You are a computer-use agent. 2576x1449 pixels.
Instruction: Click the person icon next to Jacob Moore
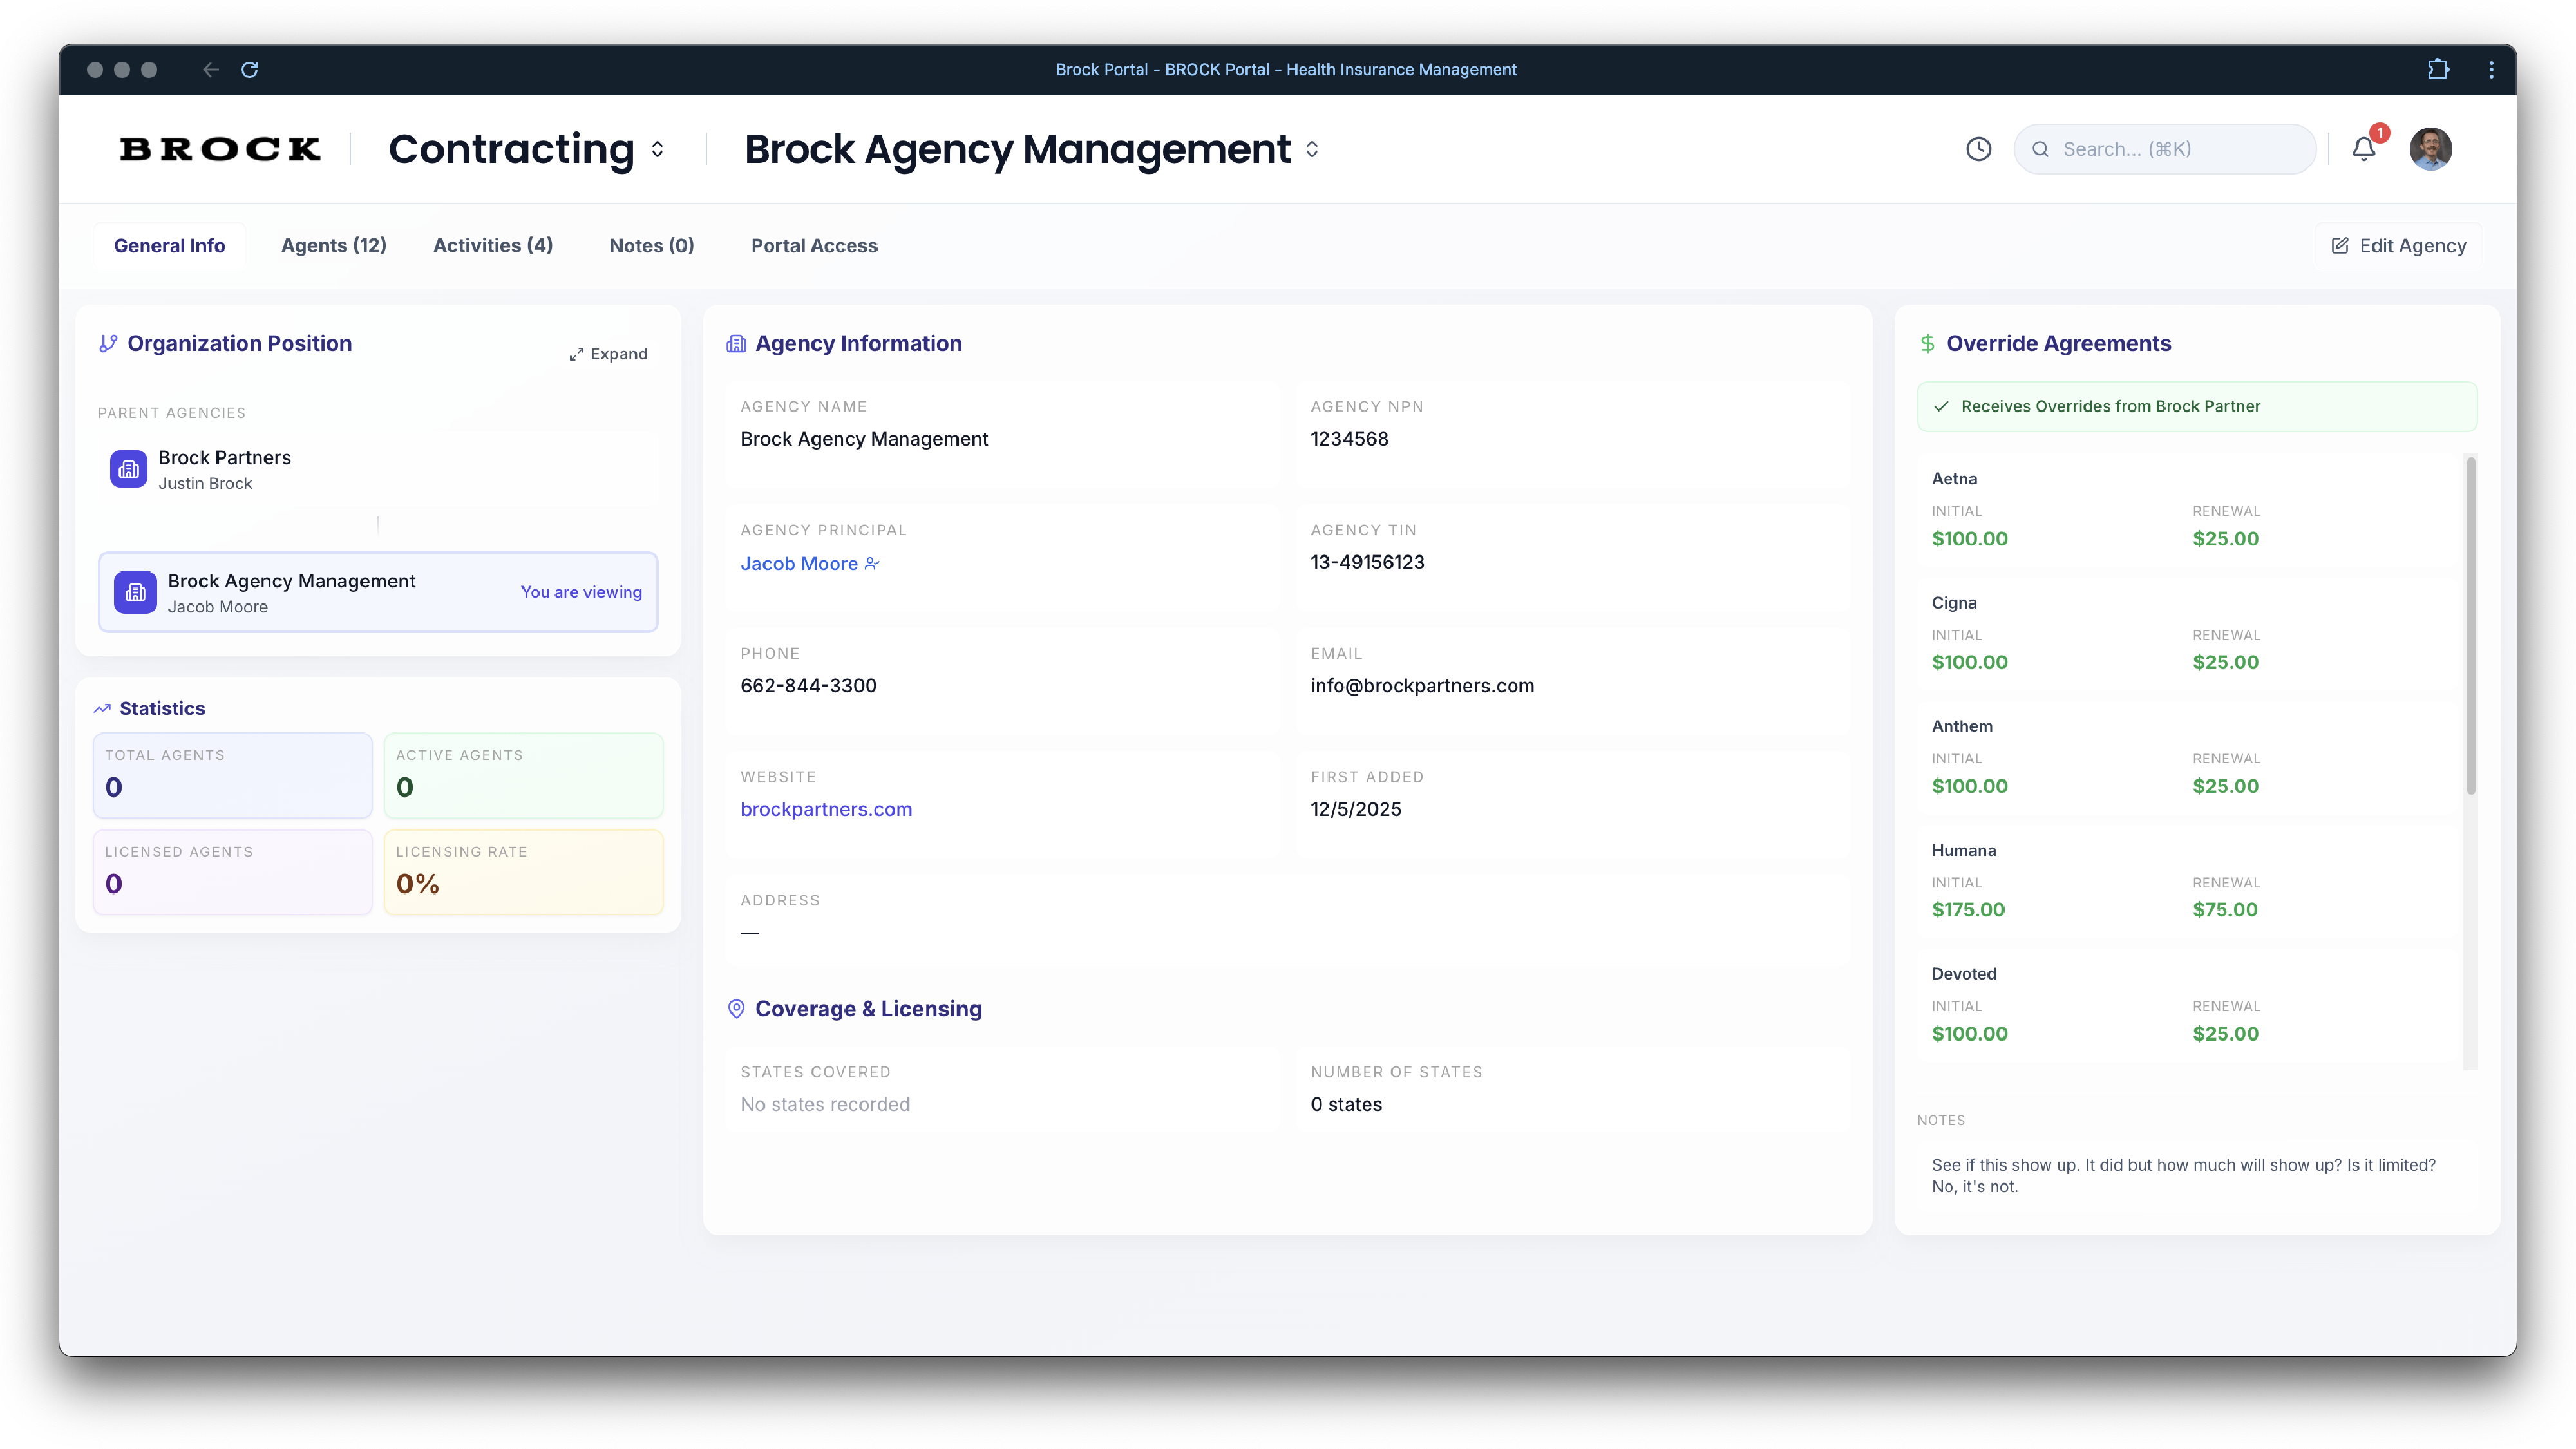click(x=870, y=563)
